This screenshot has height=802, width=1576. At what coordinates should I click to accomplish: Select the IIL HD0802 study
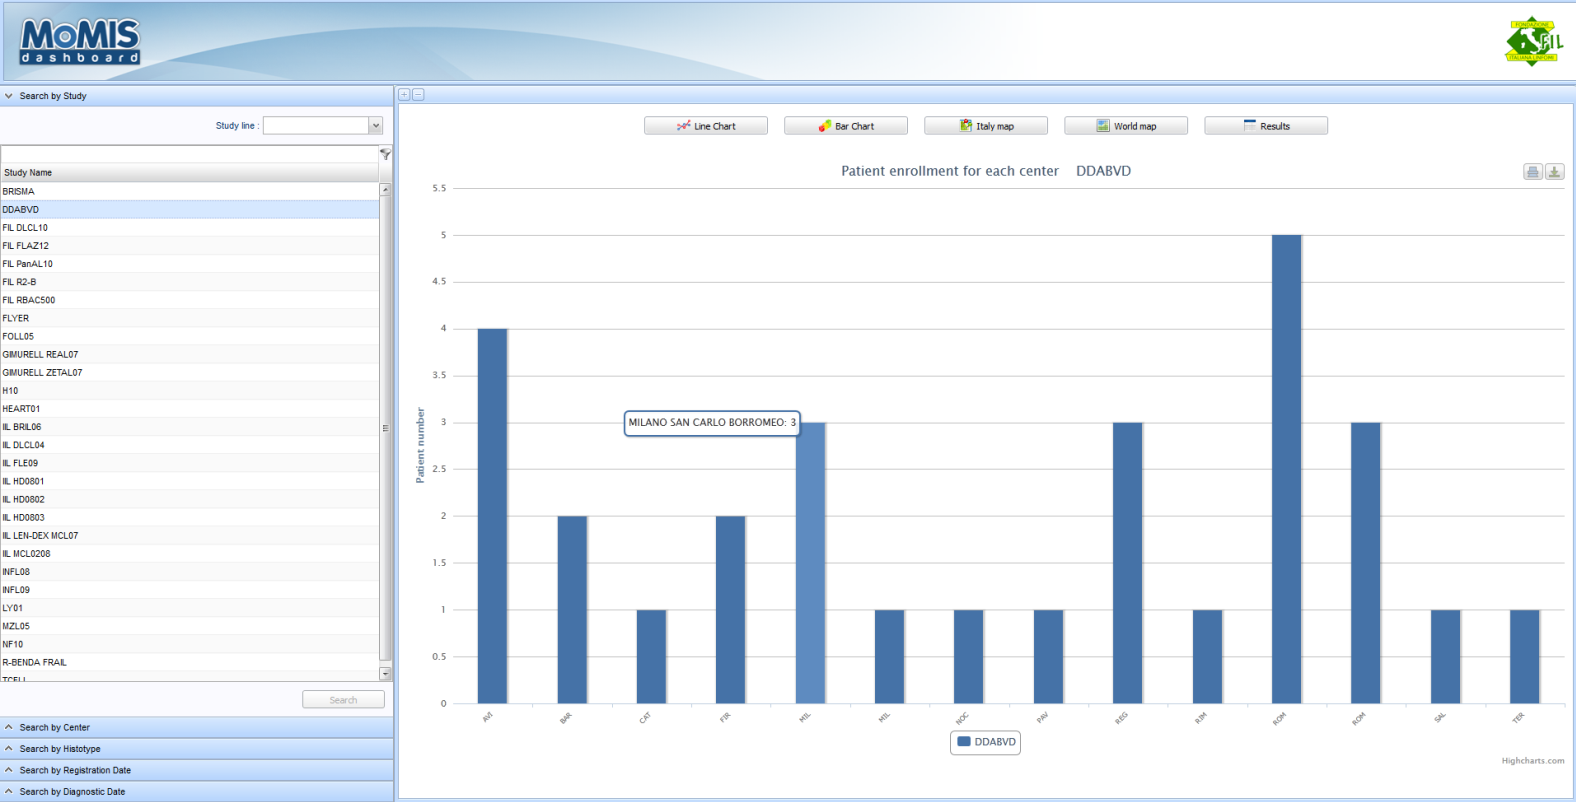tap(190, 499)
